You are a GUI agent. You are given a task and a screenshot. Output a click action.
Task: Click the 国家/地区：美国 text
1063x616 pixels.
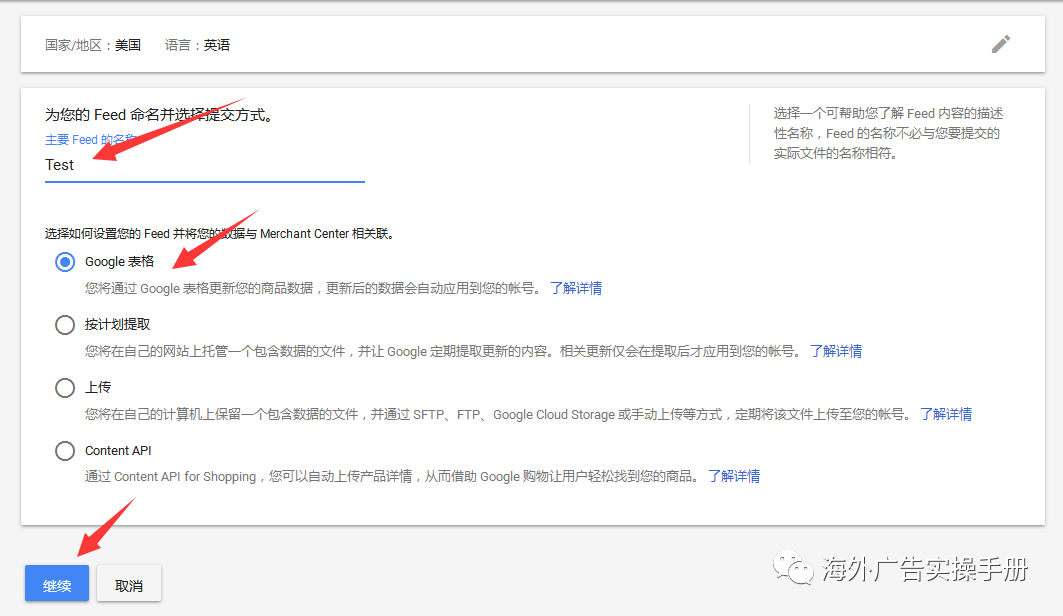(93, 45)
